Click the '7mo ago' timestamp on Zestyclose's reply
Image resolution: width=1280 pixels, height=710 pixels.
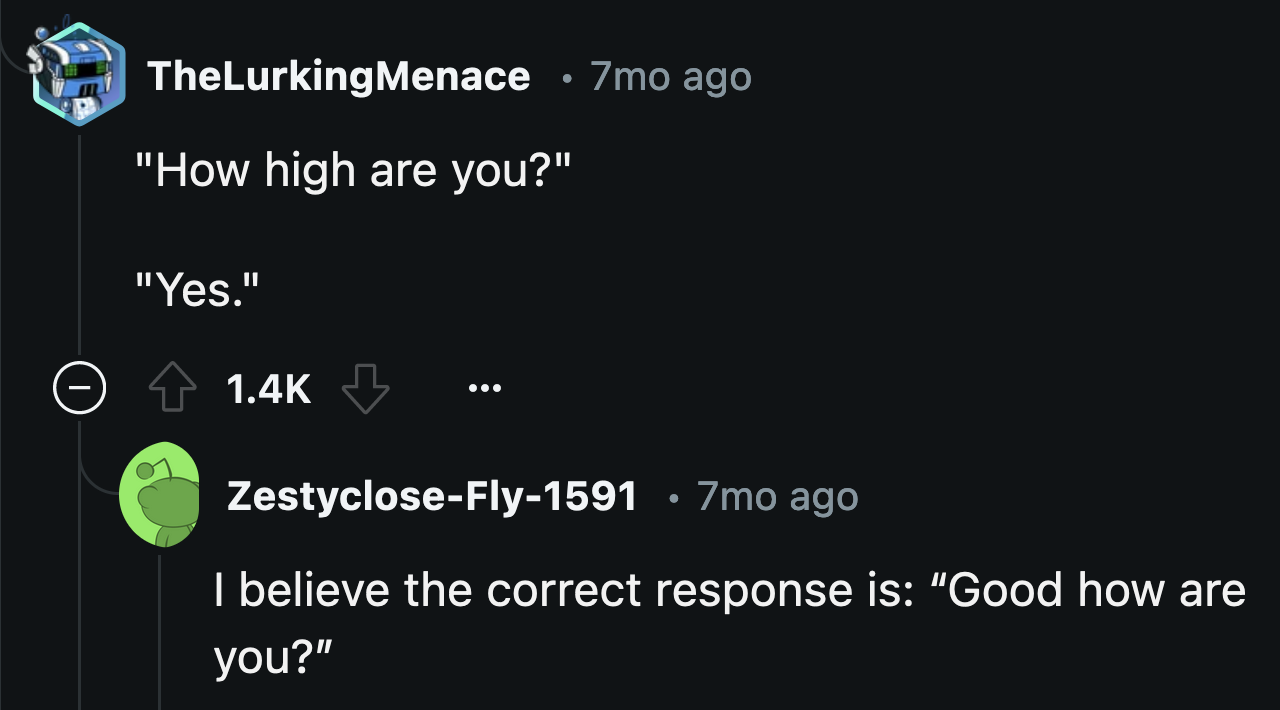pyautogui.click(x=777, y=496)
